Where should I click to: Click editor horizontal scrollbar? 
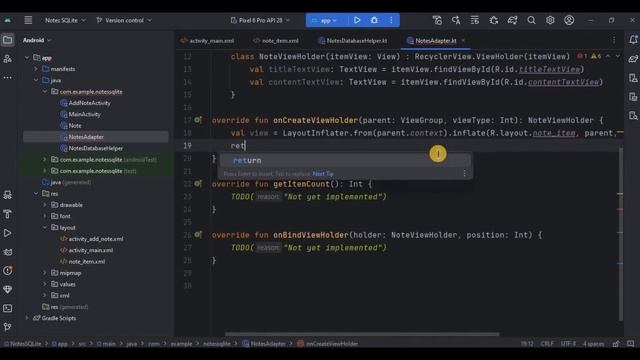(x=362, y=334)
